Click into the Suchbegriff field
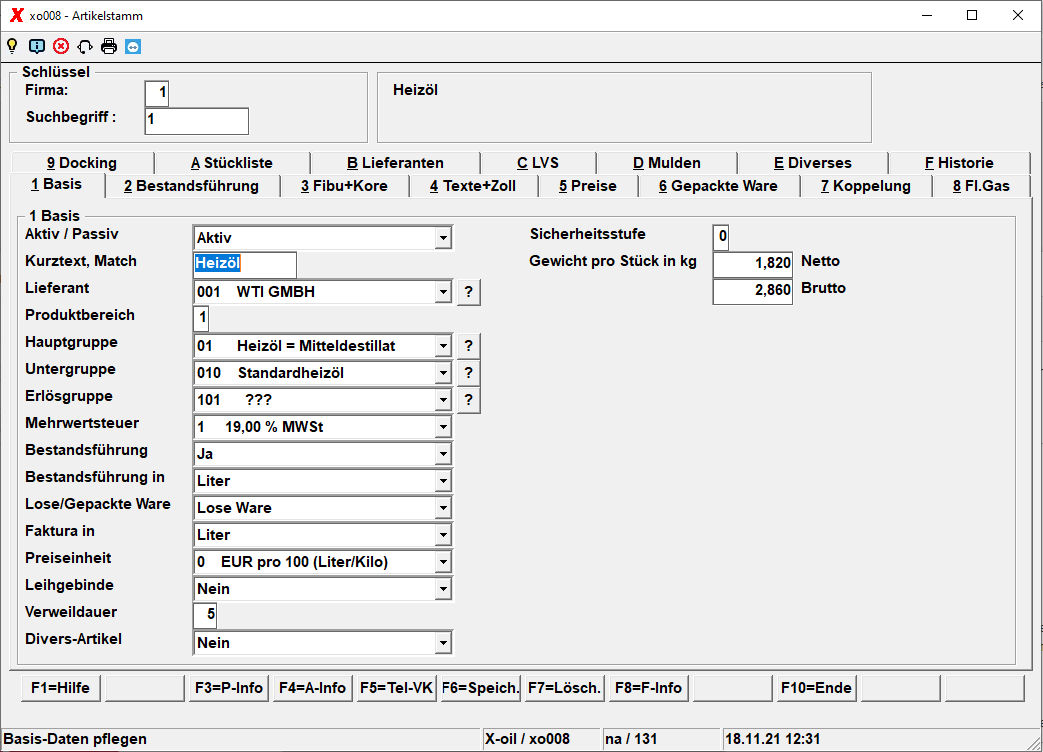This screenshot has height=752, width=1043. click(x=197, y=121)
